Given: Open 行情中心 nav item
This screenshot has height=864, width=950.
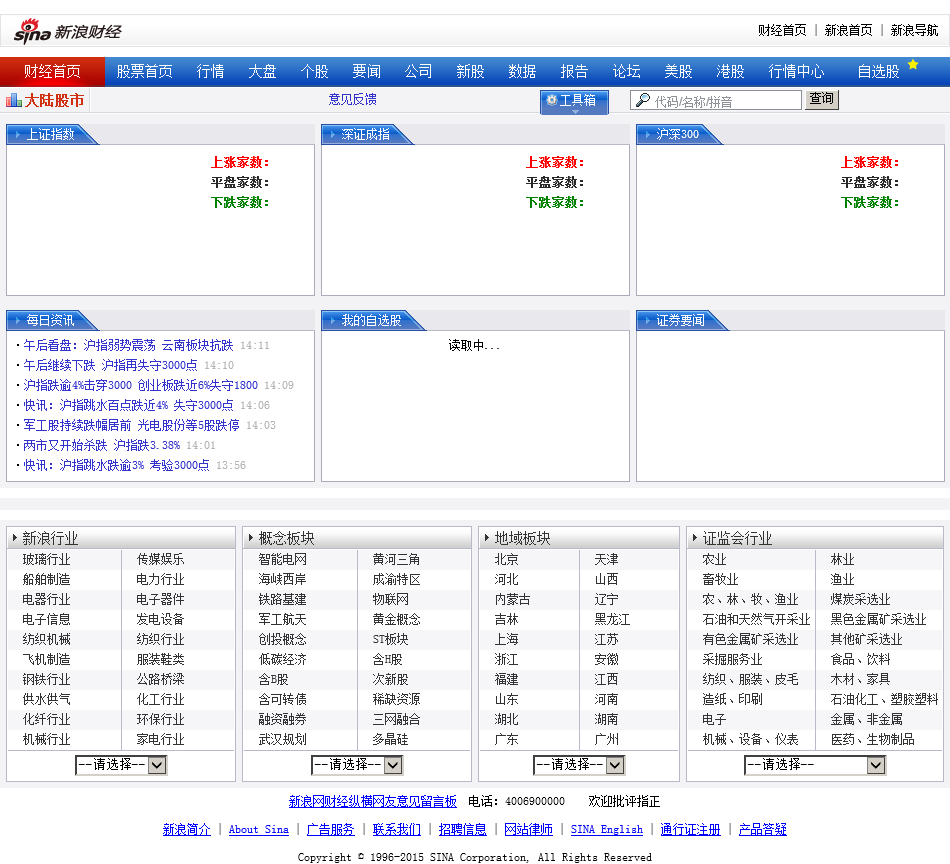Looking at the screenshot, I should coord(796,71).
